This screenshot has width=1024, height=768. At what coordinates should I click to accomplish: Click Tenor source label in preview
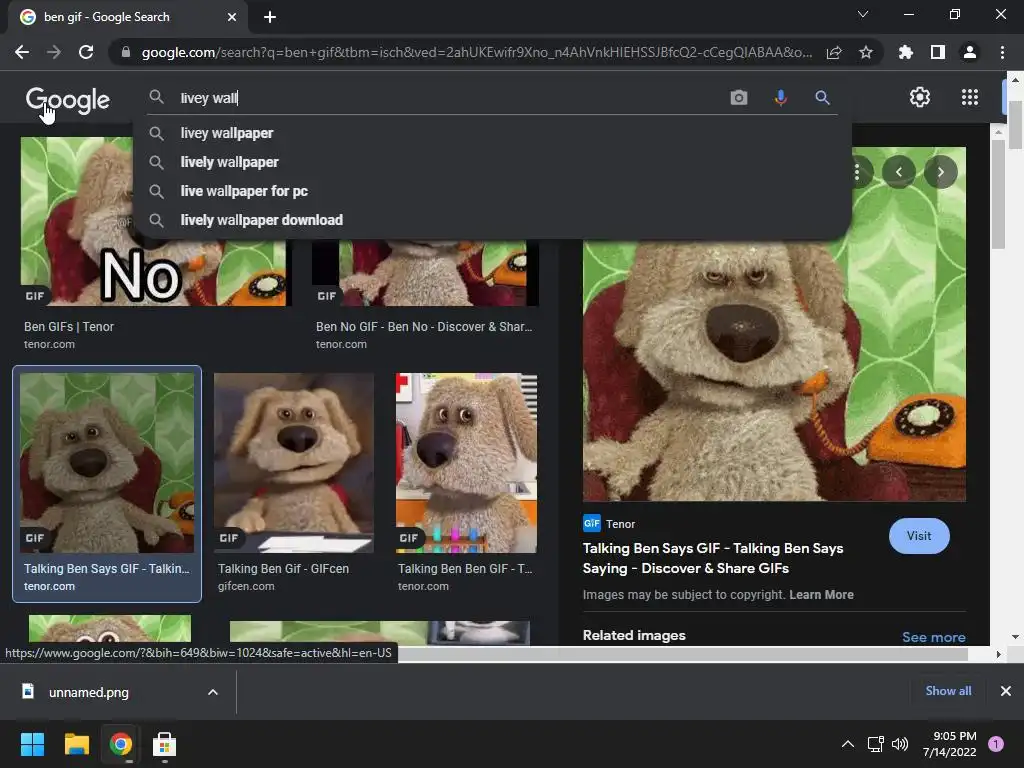point(620,524)
